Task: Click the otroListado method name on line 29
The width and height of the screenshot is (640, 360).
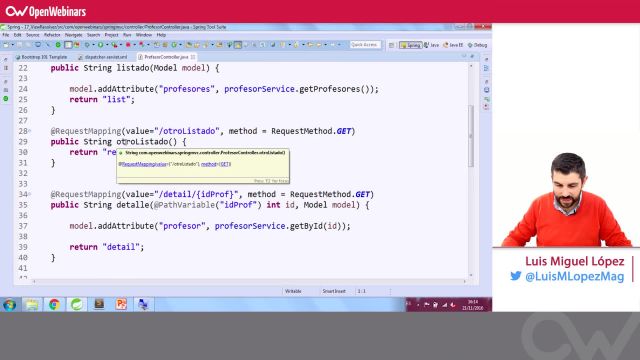Action: pyautogui.click(x=142, y=142)
